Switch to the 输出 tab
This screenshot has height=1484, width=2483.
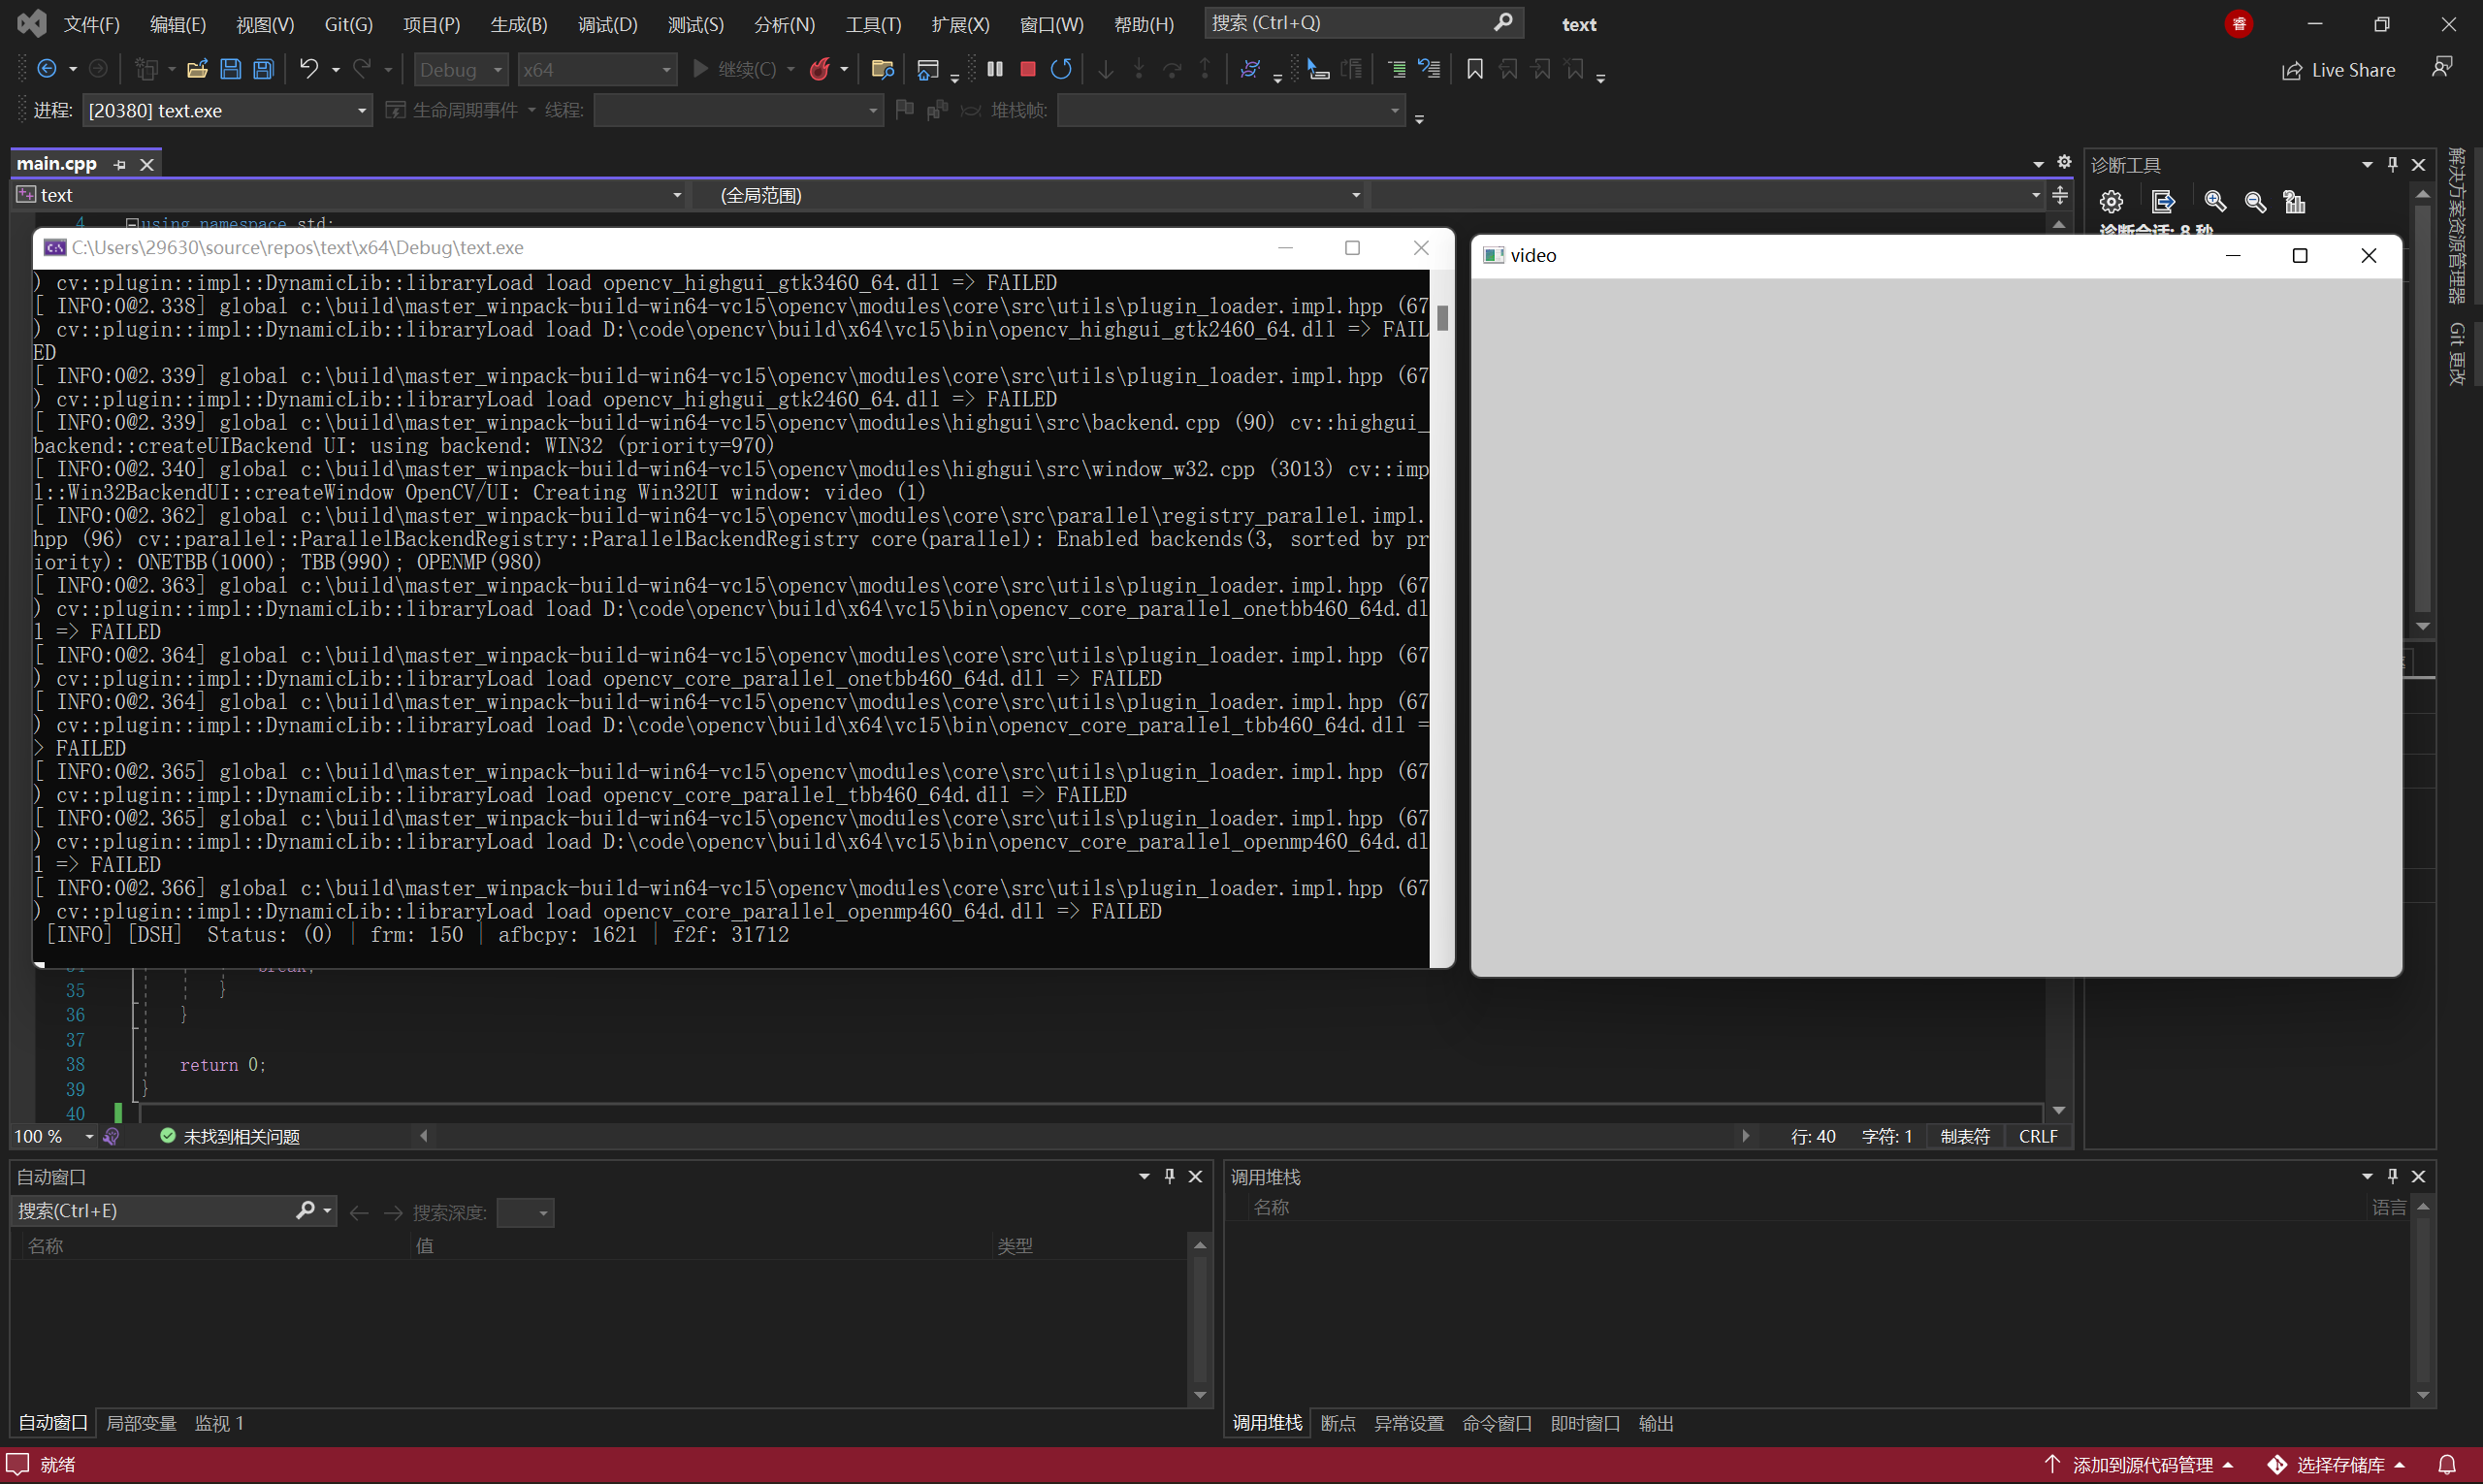(1656, 1423)
